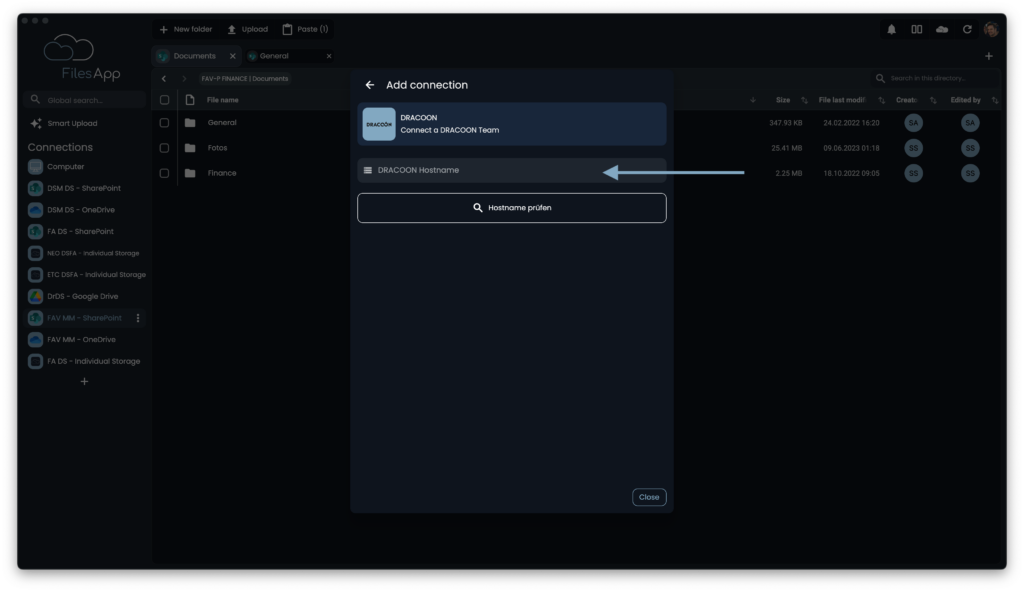The height and width of the screenshot is (591, 1024).
Task: Click the Hostname prüfen button
Action: (x=511, y=208)
